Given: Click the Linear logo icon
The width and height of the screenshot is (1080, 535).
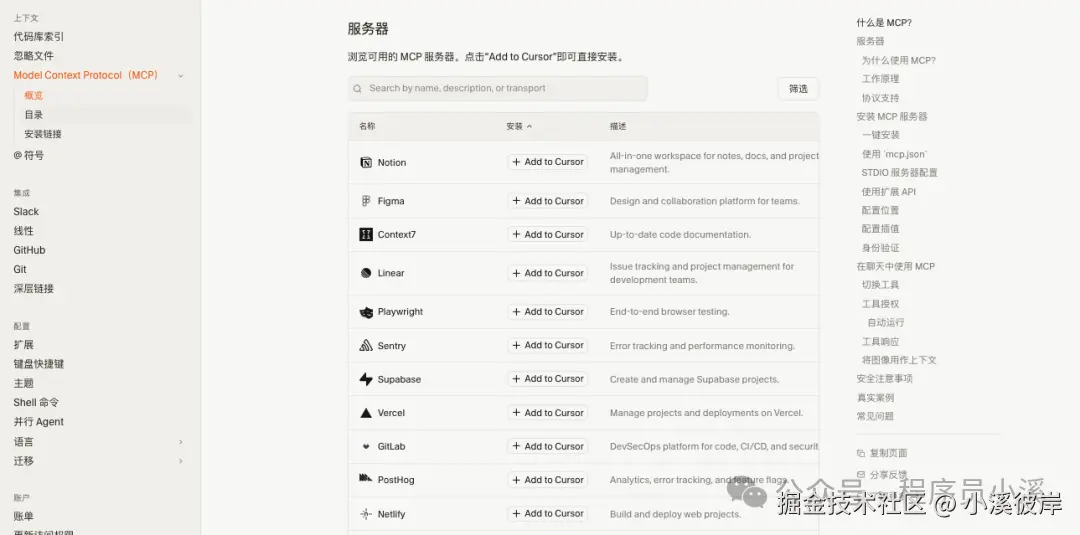Looking at the screenshot, I should 366,273.
